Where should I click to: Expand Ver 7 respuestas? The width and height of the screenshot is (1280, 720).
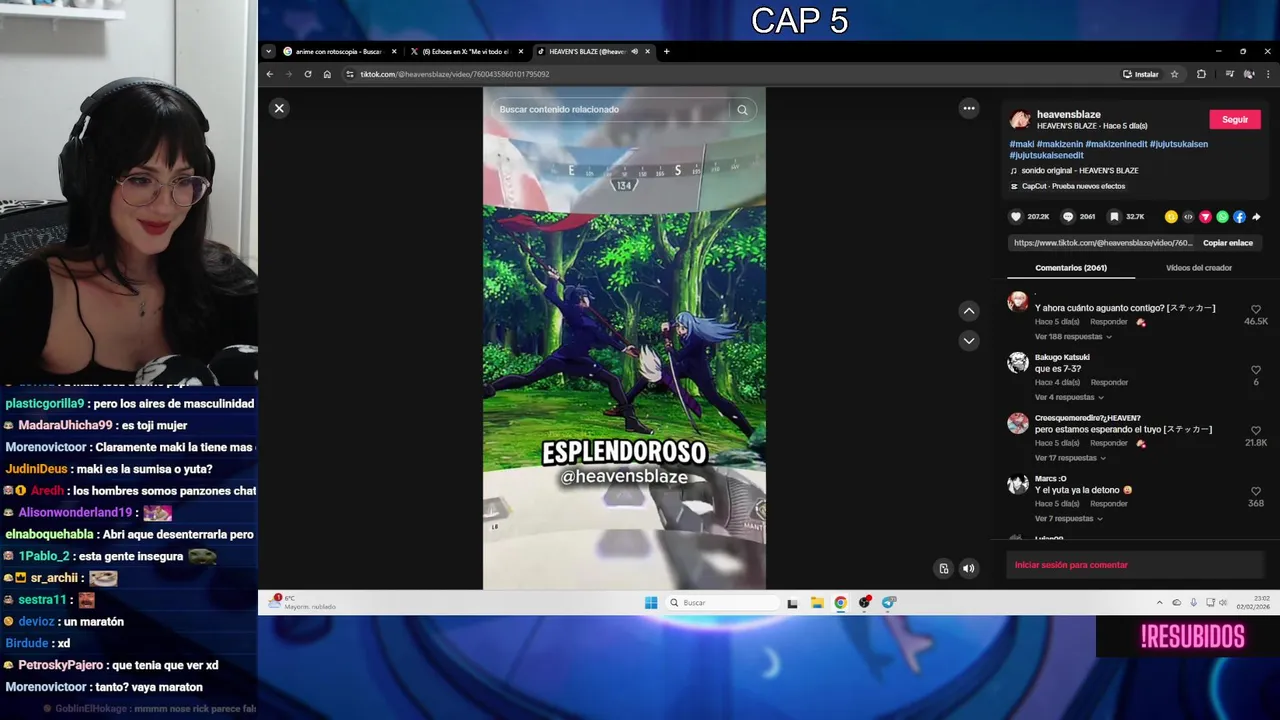(x=1068, y=519)
